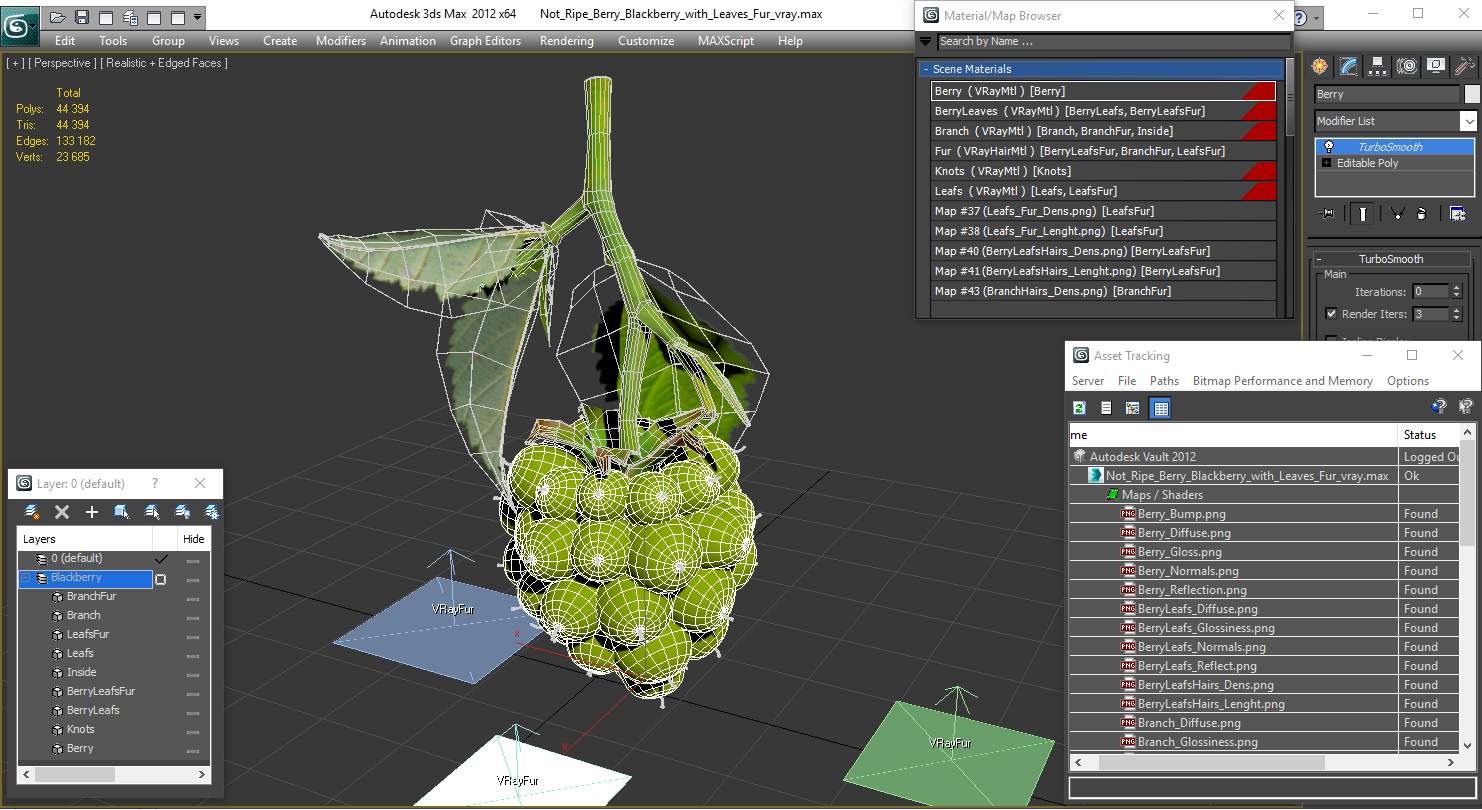This screenshot has width=1482, height=810.
Task: Open Material/Map Browser options arrow
Action: (925, 42)
